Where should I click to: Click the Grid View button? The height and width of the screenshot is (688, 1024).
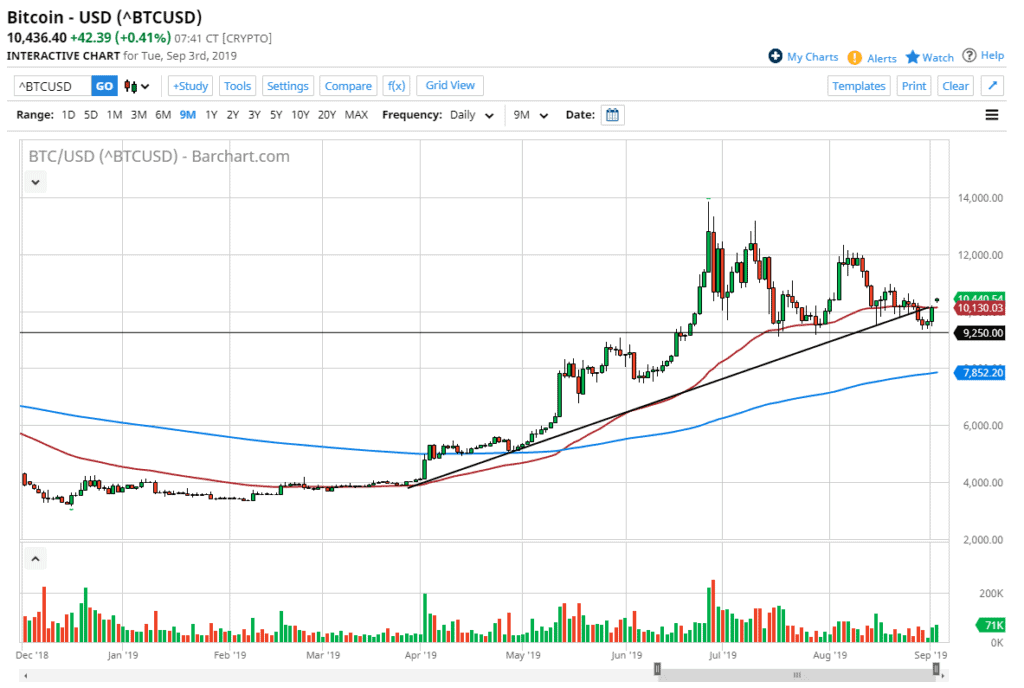[450, 86]
